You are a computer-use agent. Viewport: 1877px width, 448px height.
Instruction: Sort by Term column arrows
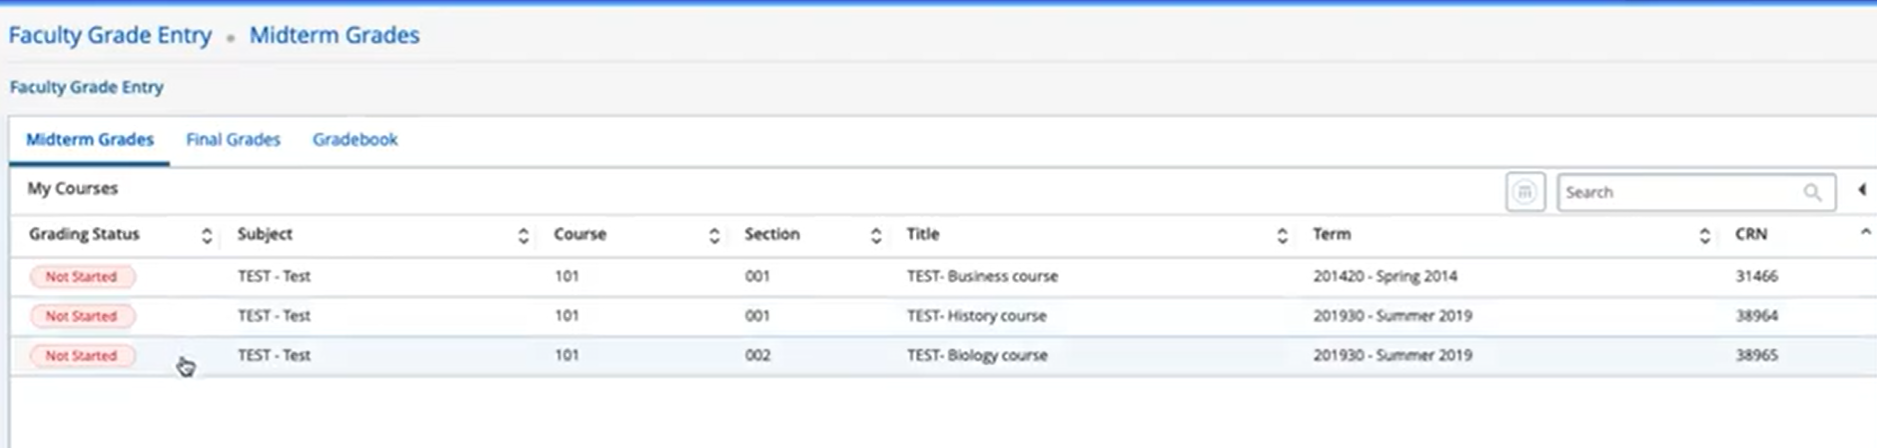[1704, 236]
